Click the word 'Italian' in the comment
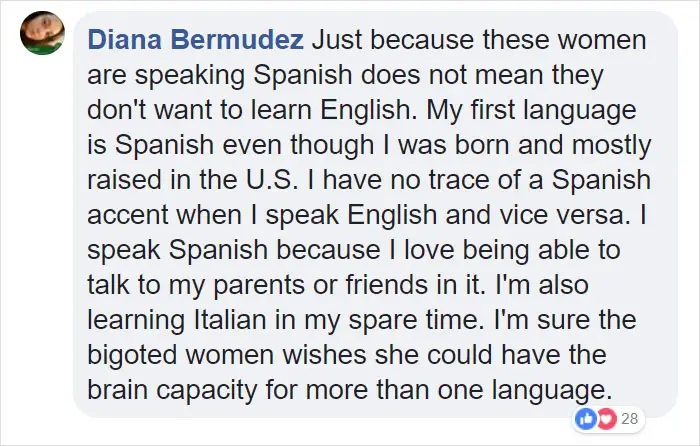This screenshot has height=446, width=700. (x=230, y=320)
